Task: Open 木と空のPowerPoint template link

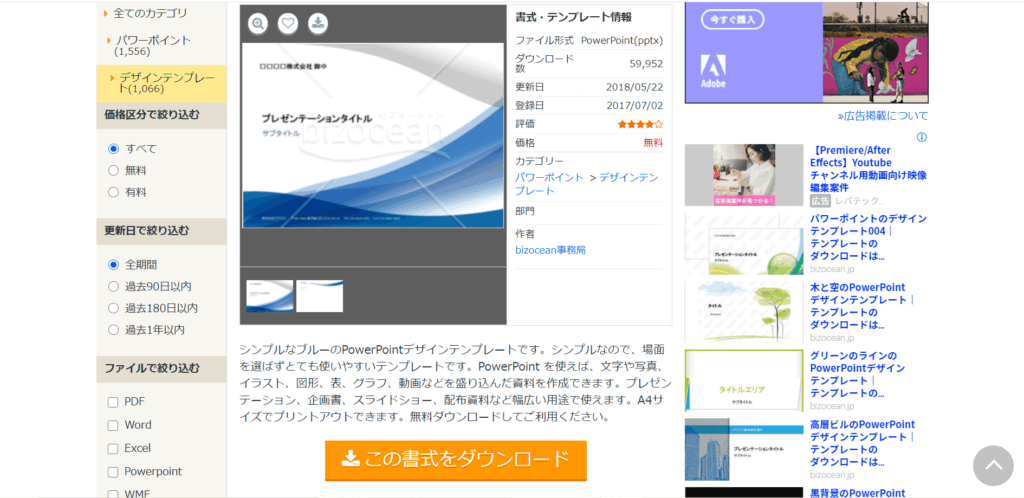Action: [x=862, y=306]
